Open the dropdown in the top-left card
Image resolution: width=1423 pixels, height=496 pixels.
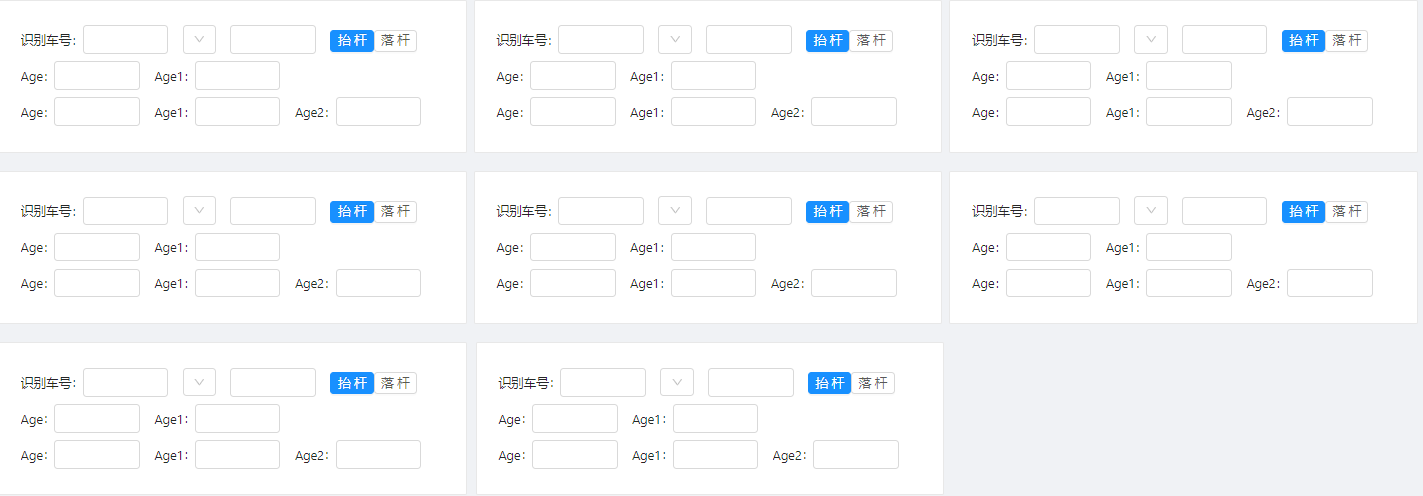coord(199,40)
